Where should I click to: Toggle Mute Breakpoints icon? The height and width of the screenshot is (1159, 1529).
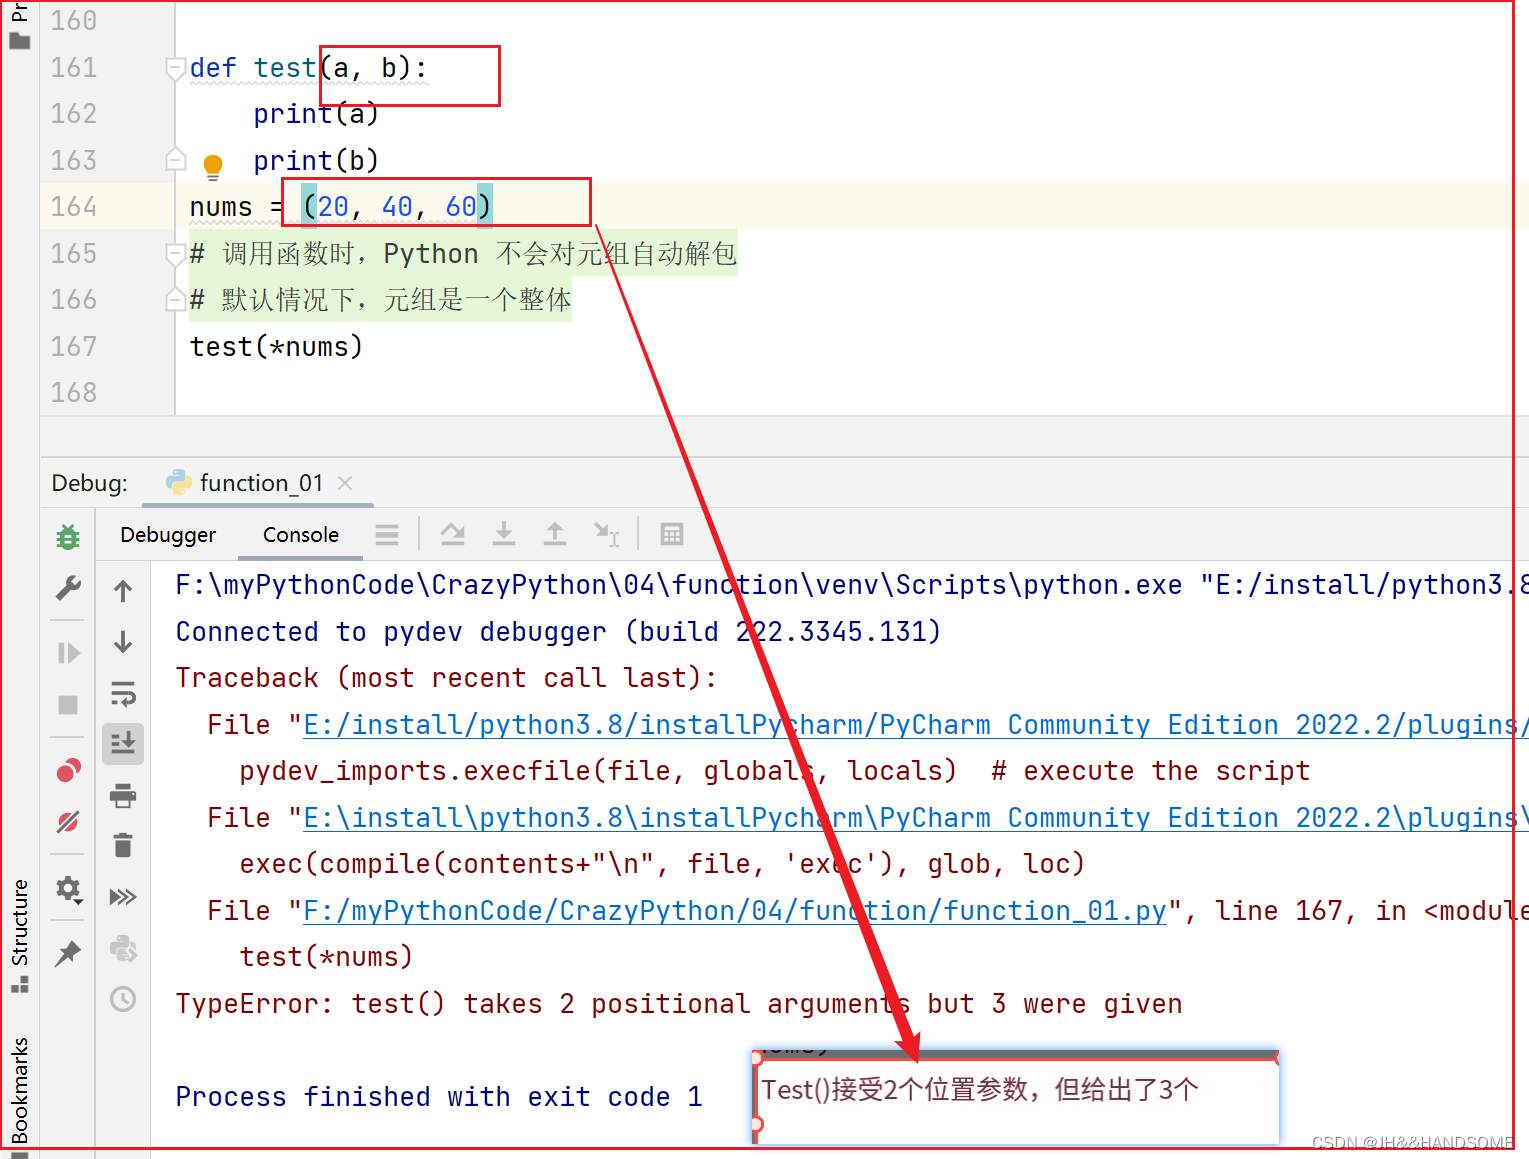[x=68, y=822]
